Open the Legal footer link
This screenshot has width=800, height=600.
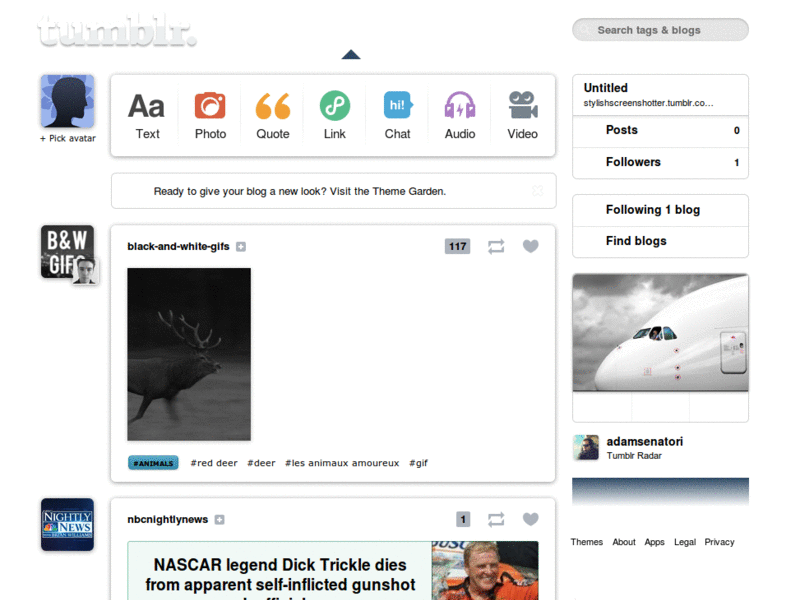pyautogui.click(x=685, y=542)
